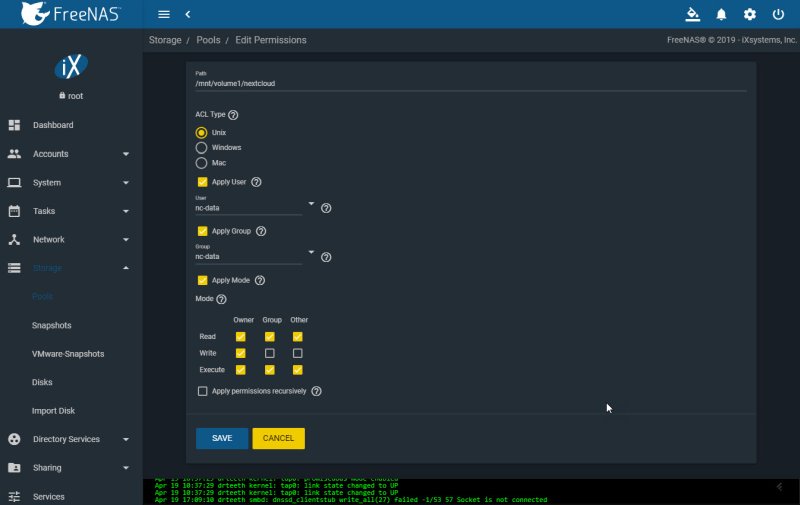Click the power icon

[778, 14]
